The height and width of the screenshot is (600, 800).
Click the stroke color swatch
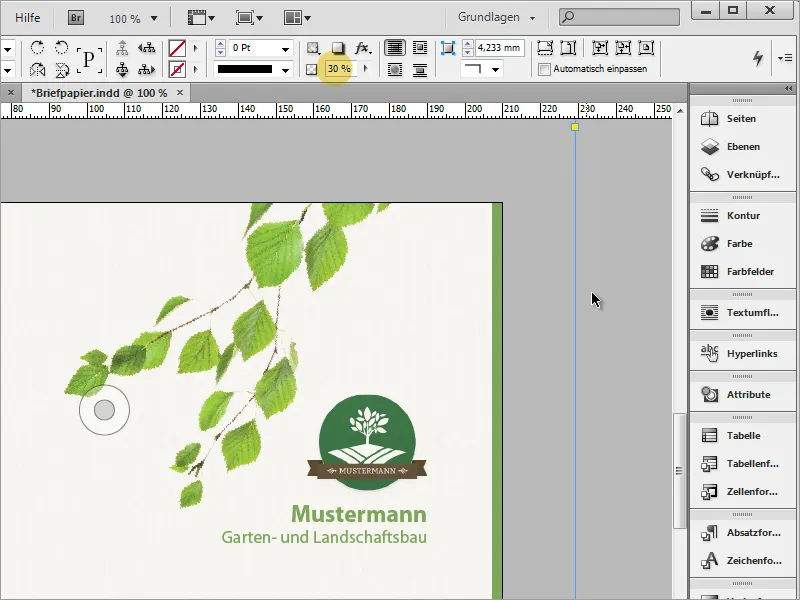click(177, 69)
